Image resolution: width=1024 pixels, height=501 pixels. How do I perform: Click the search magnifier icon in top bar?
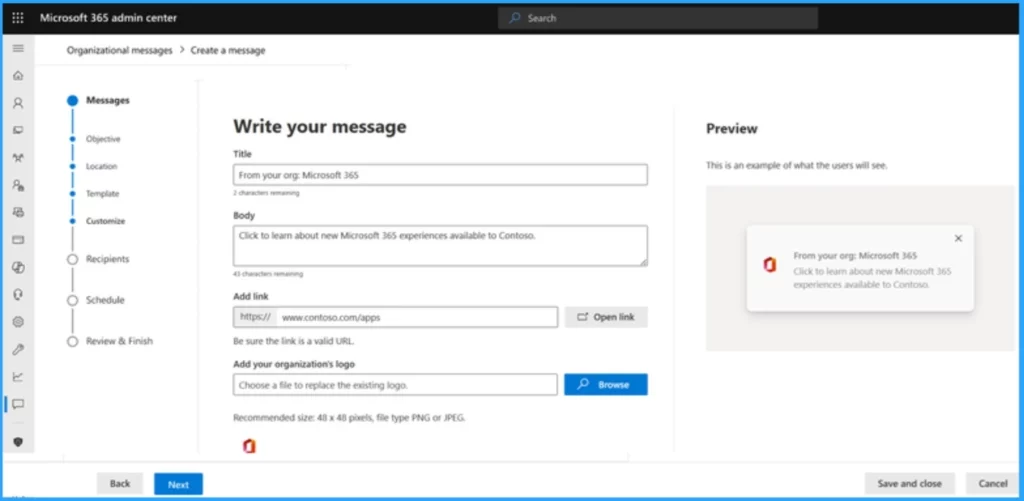point(515,18)
